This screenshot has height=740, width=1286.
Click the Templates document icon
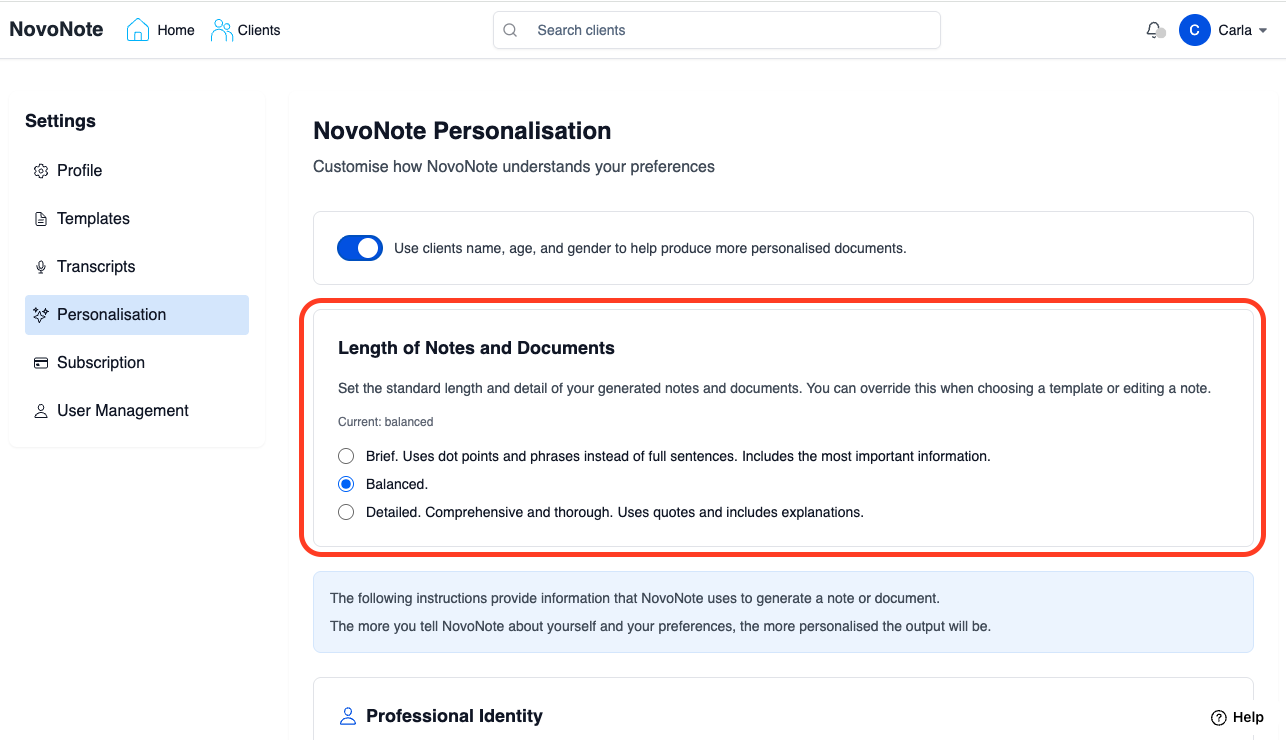point(41,219)
